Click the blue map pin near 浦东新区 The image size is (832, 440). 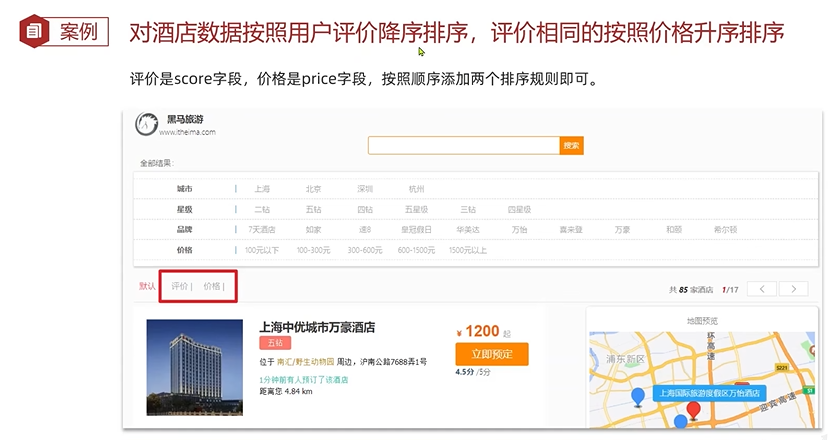coord(638,397)
